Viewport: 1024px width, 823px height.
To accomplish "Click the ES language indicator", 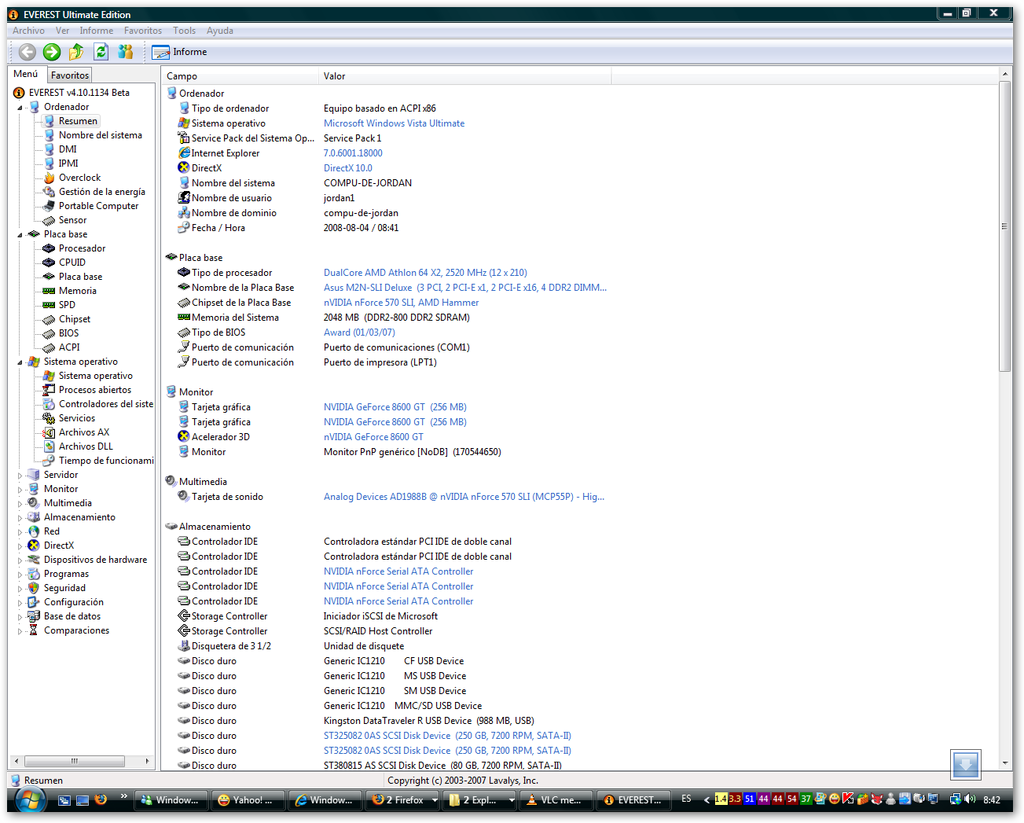I will click(686, 799).
